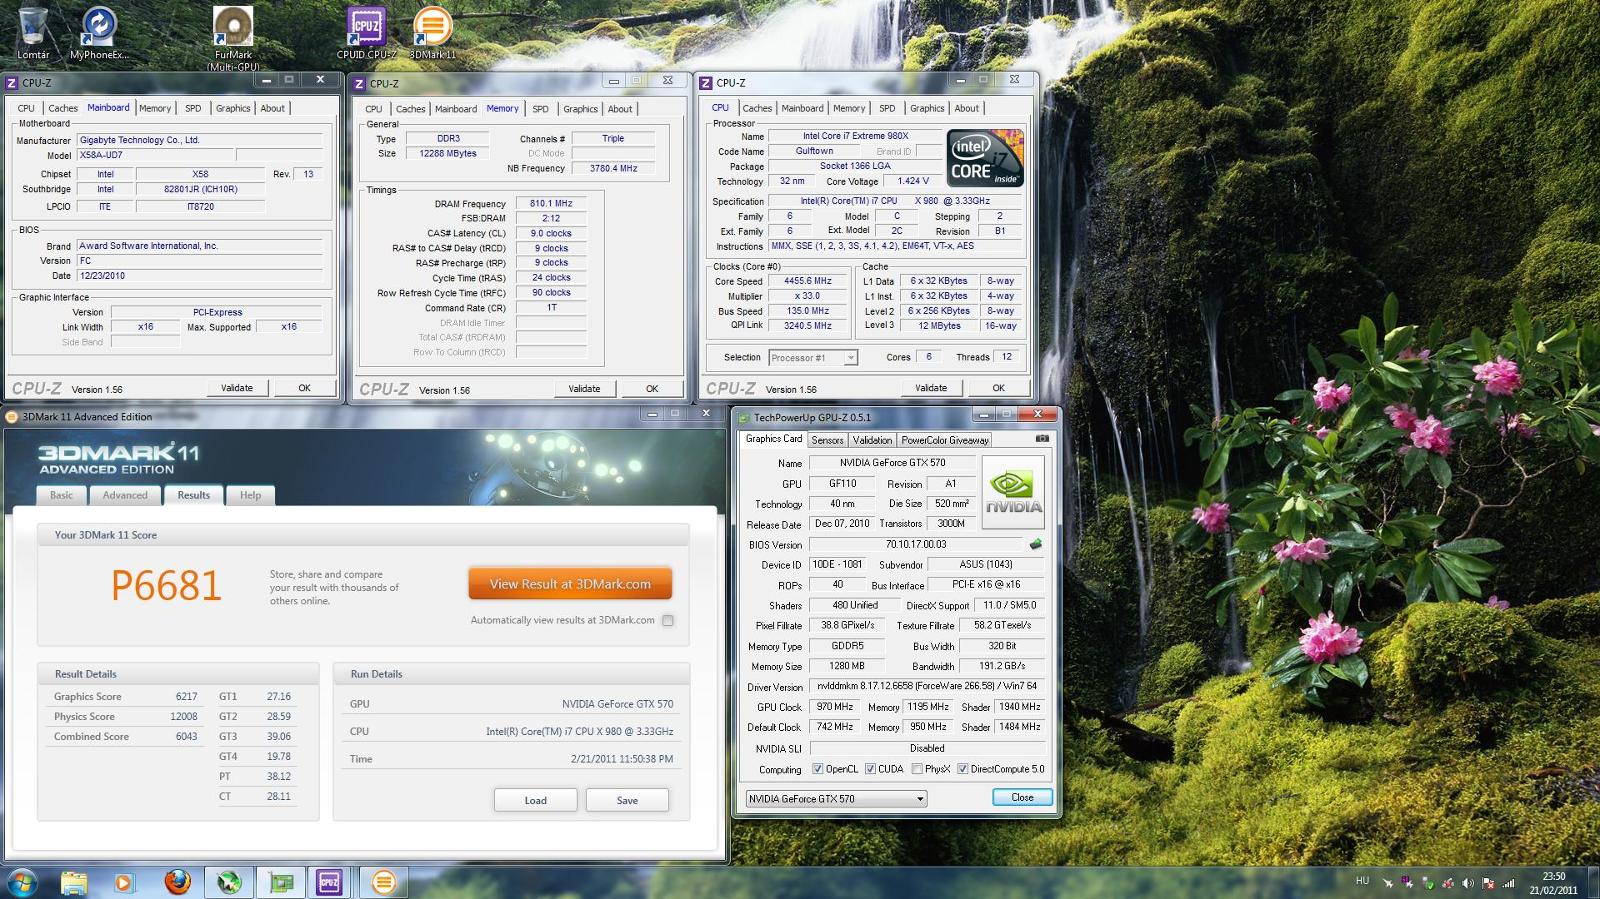The height and width of the screenshot is (899, 1600).
Task: Open the PowerColor Giveaway tab in GPU-Z
Action: (x=944, y=440)
